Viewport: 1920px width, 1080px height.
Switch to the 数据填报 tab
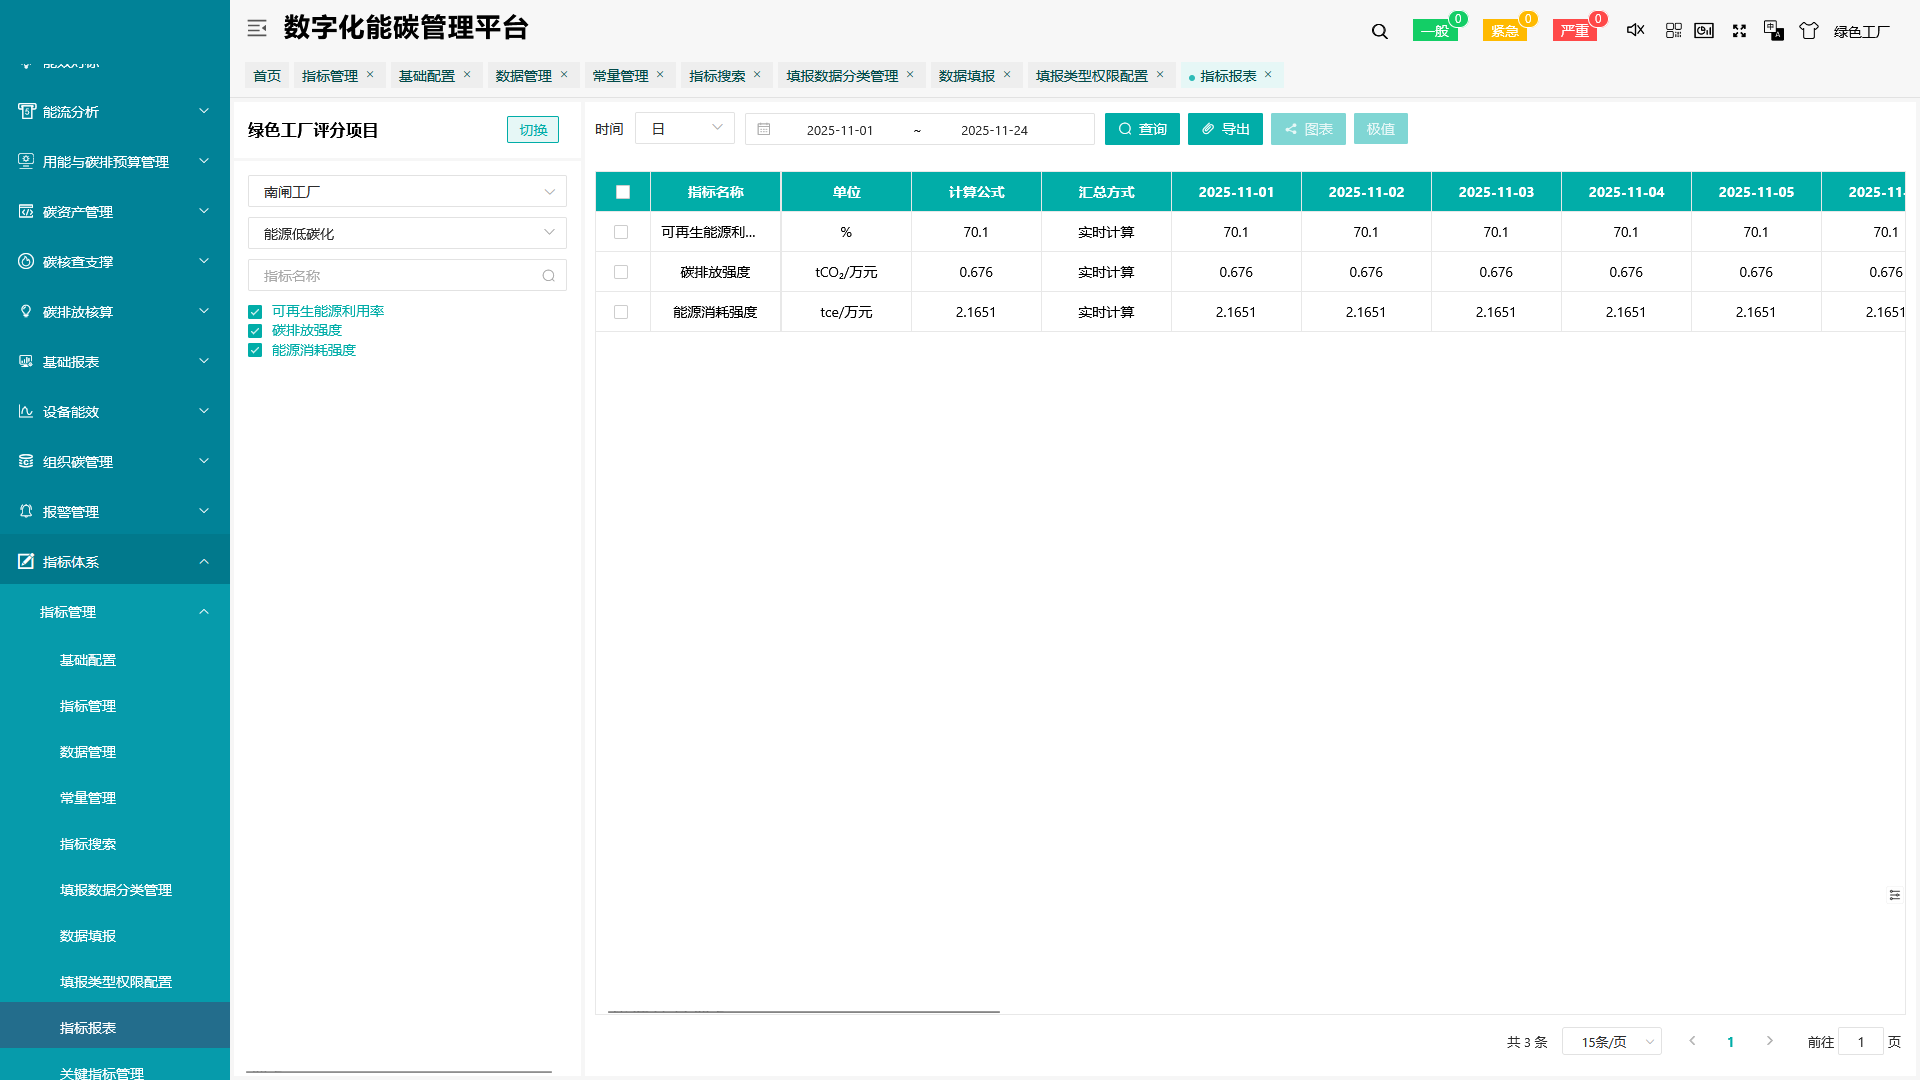pyautogui.click(x=968, y=75)
